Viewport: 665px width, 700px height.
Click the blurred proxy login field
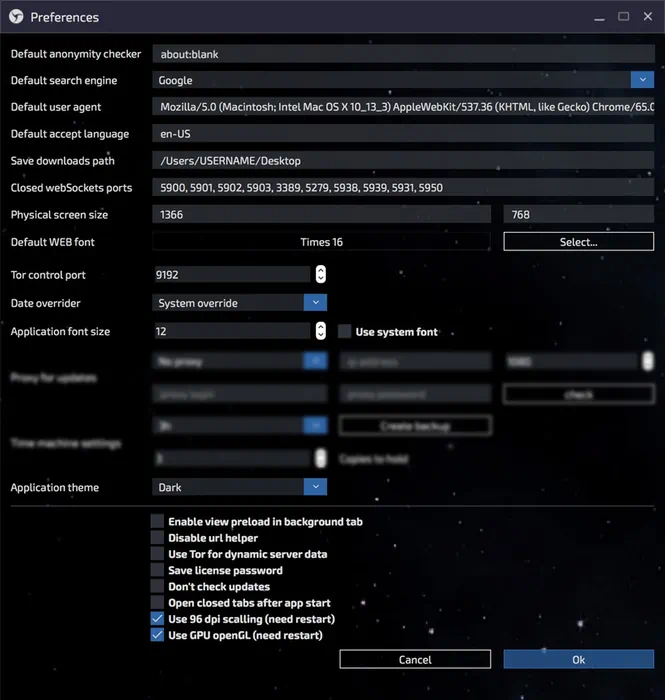(240, 395)
